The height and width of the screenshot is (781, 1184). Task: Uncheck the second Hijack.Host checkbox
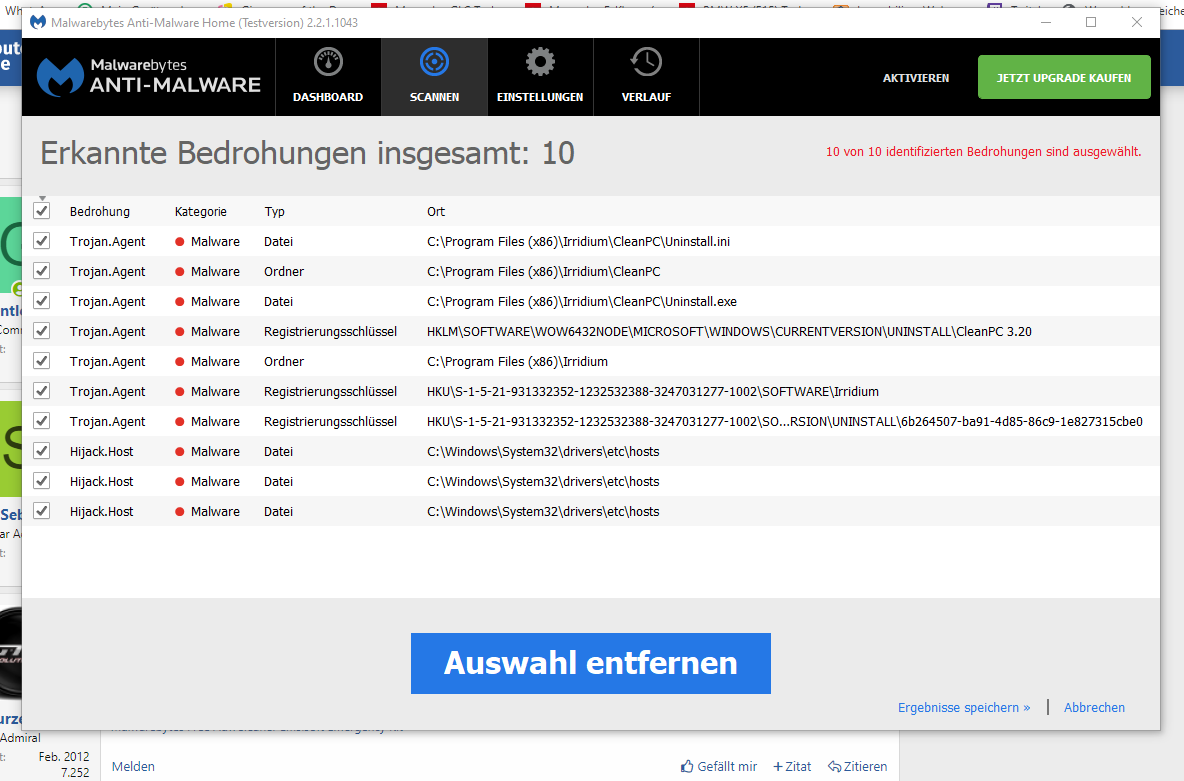[42, 481]
